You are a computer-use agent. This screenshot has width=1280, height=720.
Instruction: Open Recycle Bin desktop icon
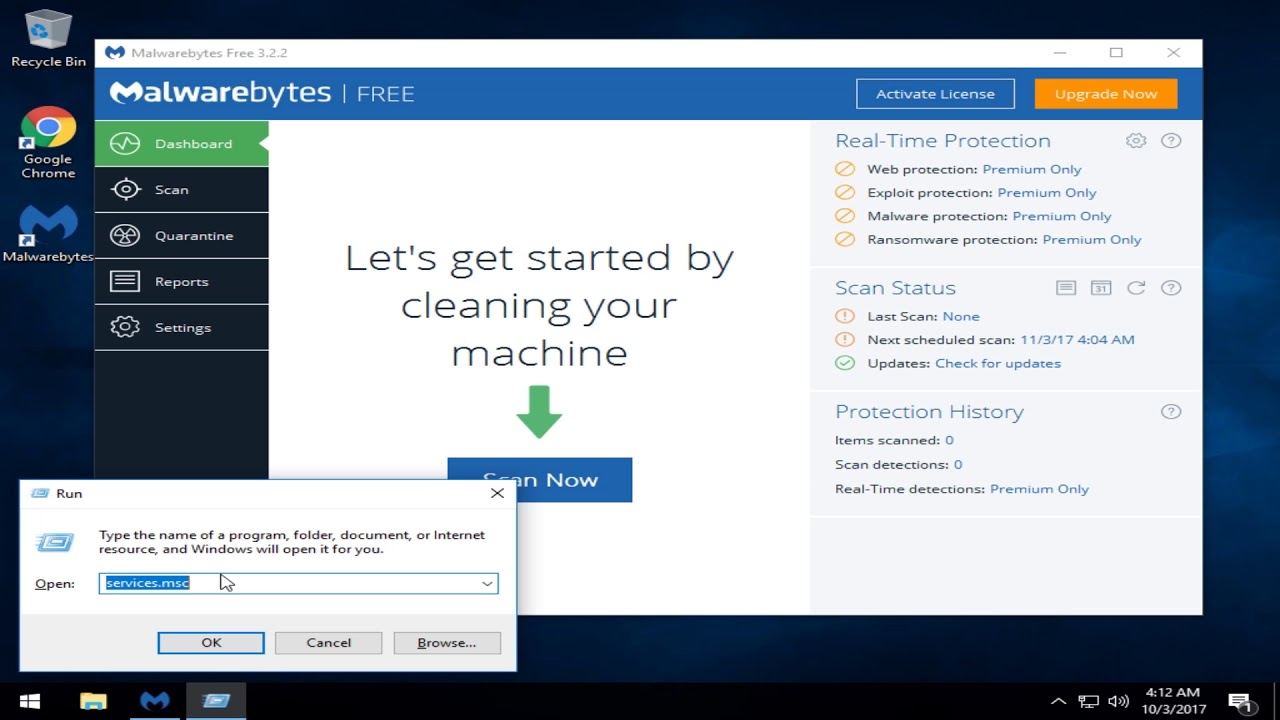48,39
